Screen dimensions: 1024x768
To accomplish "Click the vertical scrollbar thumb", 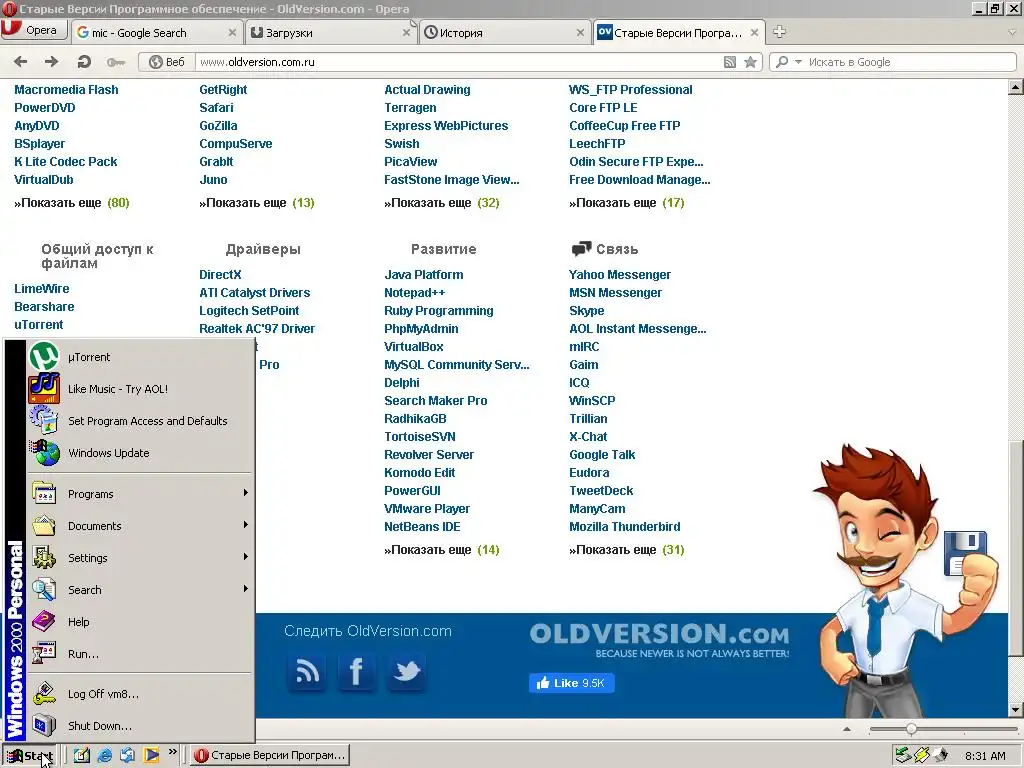I will coord(1016,549).
